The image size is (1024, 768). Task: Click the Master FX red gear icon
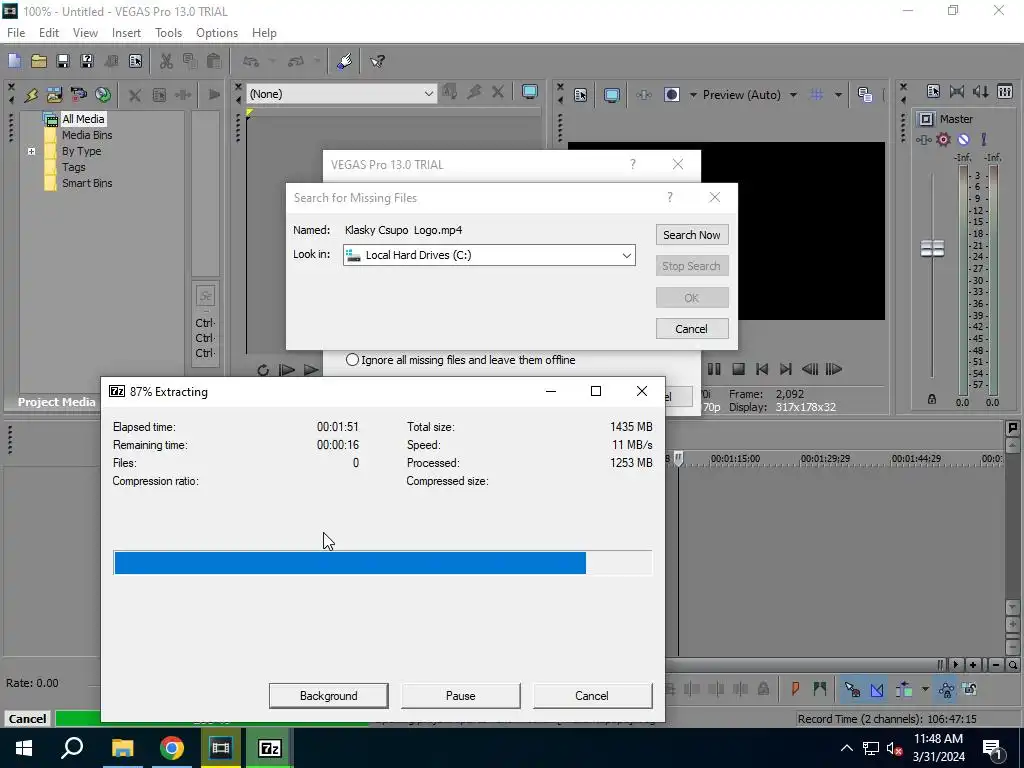[x=943, y=139]
